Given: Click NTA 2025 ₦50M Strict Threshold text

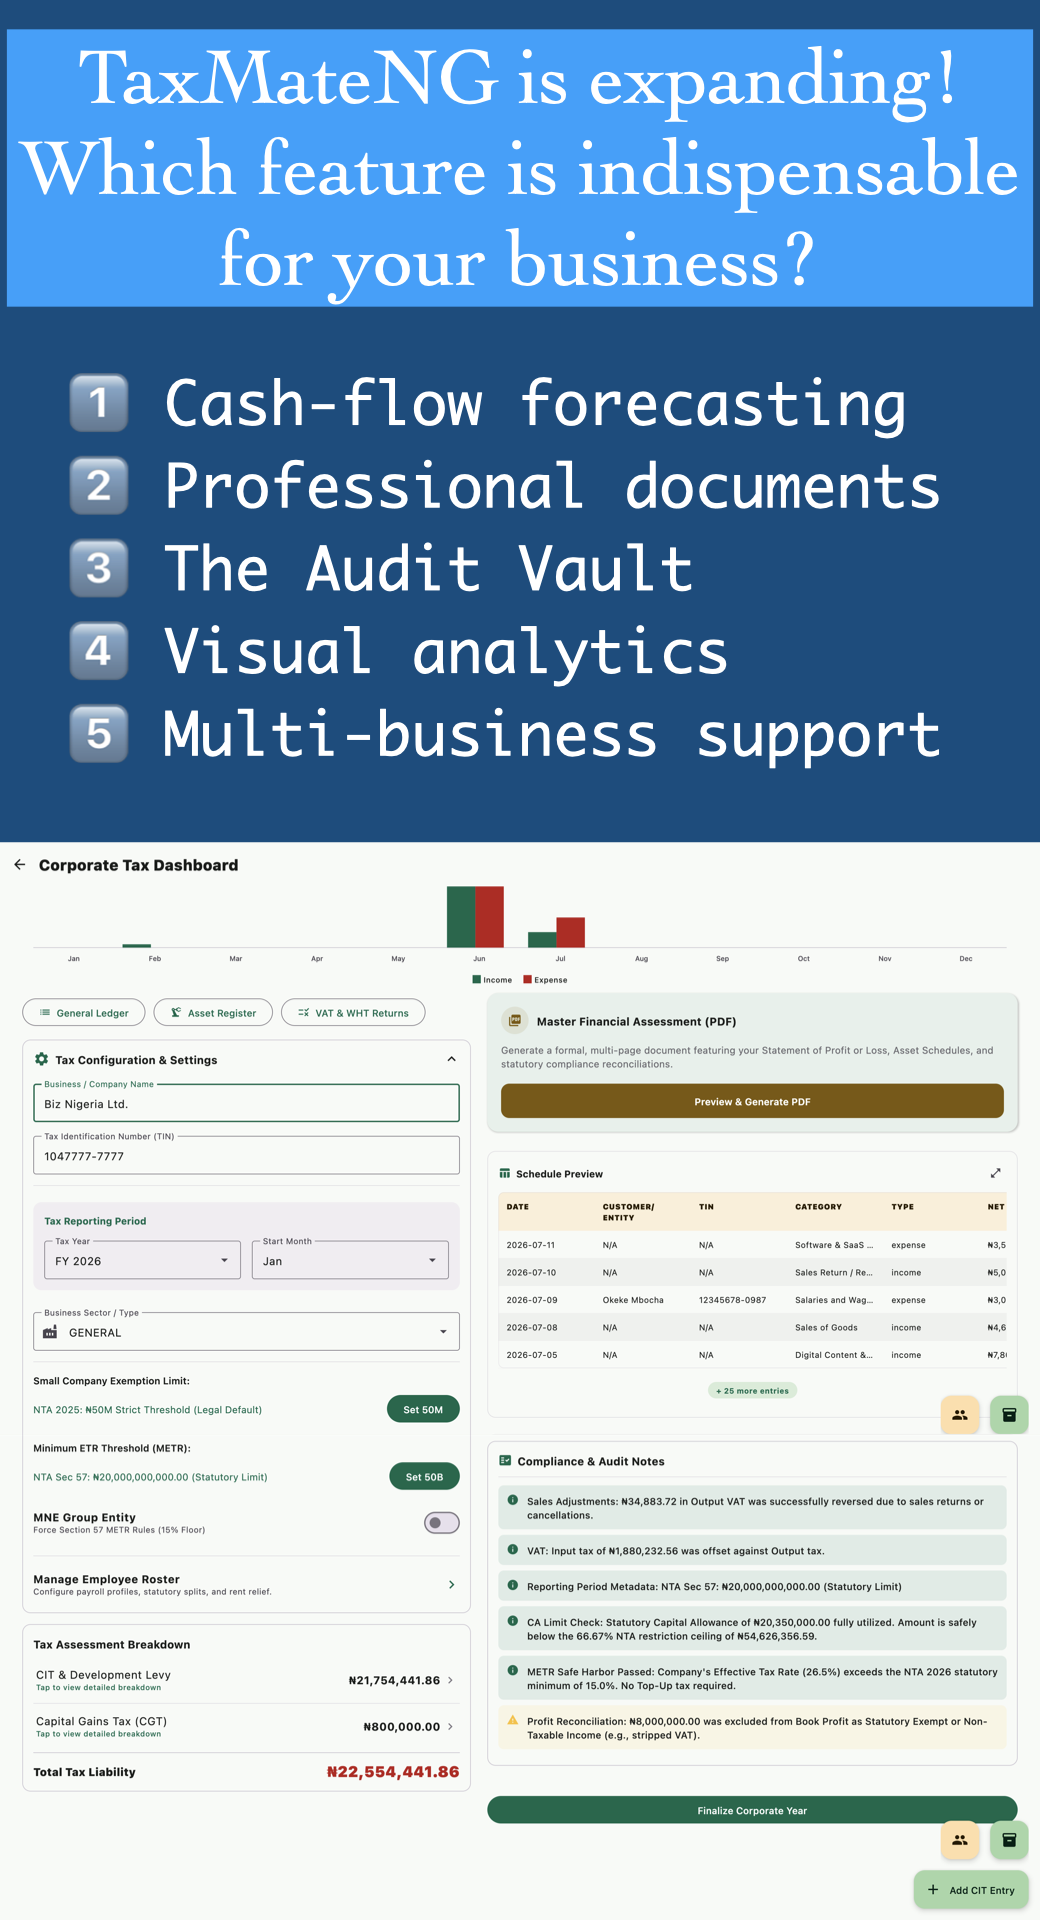Looking at the screenshot, I should pyautogui.click(x=147, y=1409).
